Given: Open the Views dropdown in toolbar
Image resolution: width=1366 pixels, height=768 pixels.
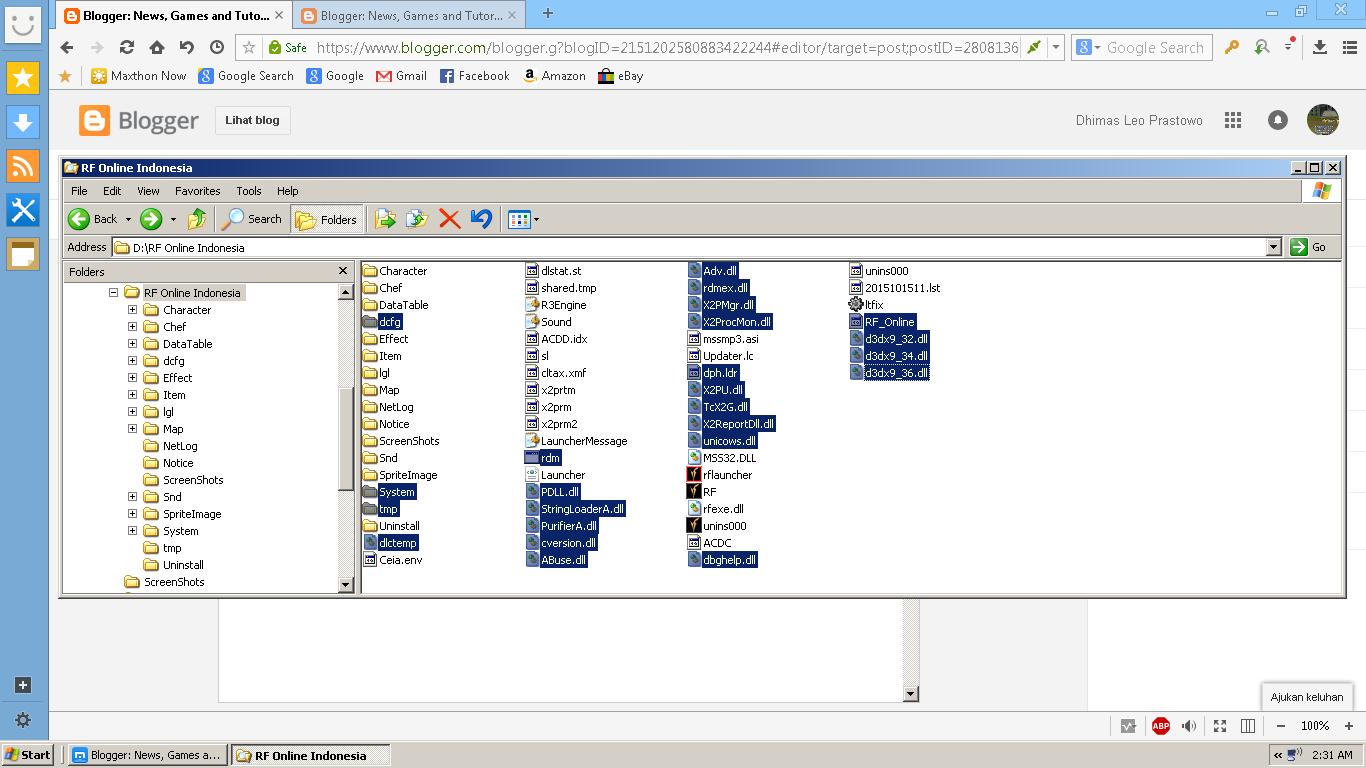Looking at the screenshot, I should (x=524, y=219).
